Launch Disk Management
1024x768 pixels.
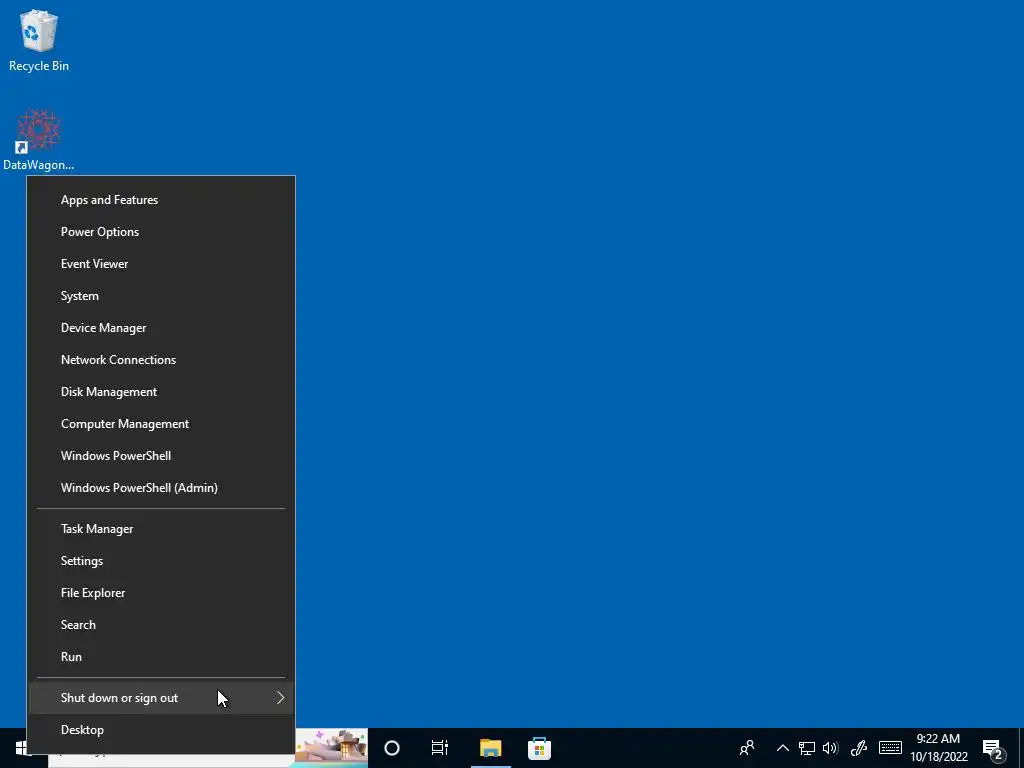click(x=161, y=392)
